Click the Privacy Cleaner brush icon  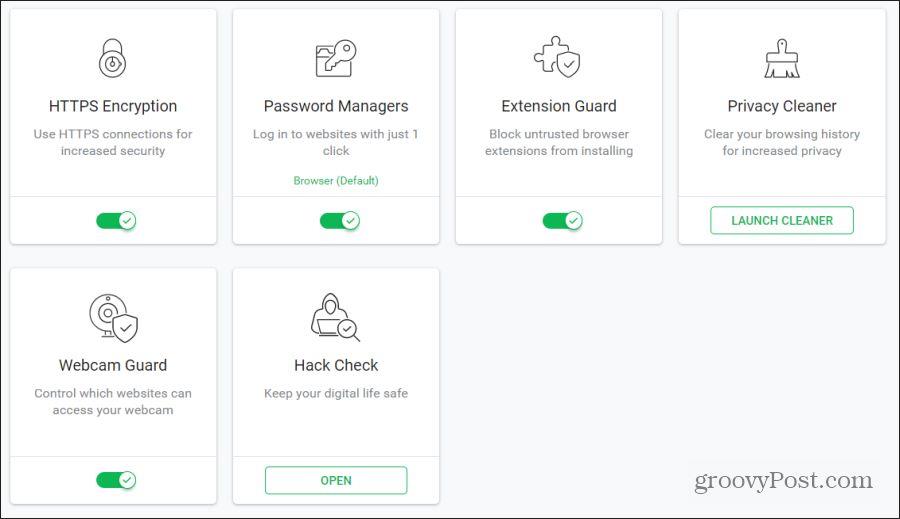click(x=782, y=58)
